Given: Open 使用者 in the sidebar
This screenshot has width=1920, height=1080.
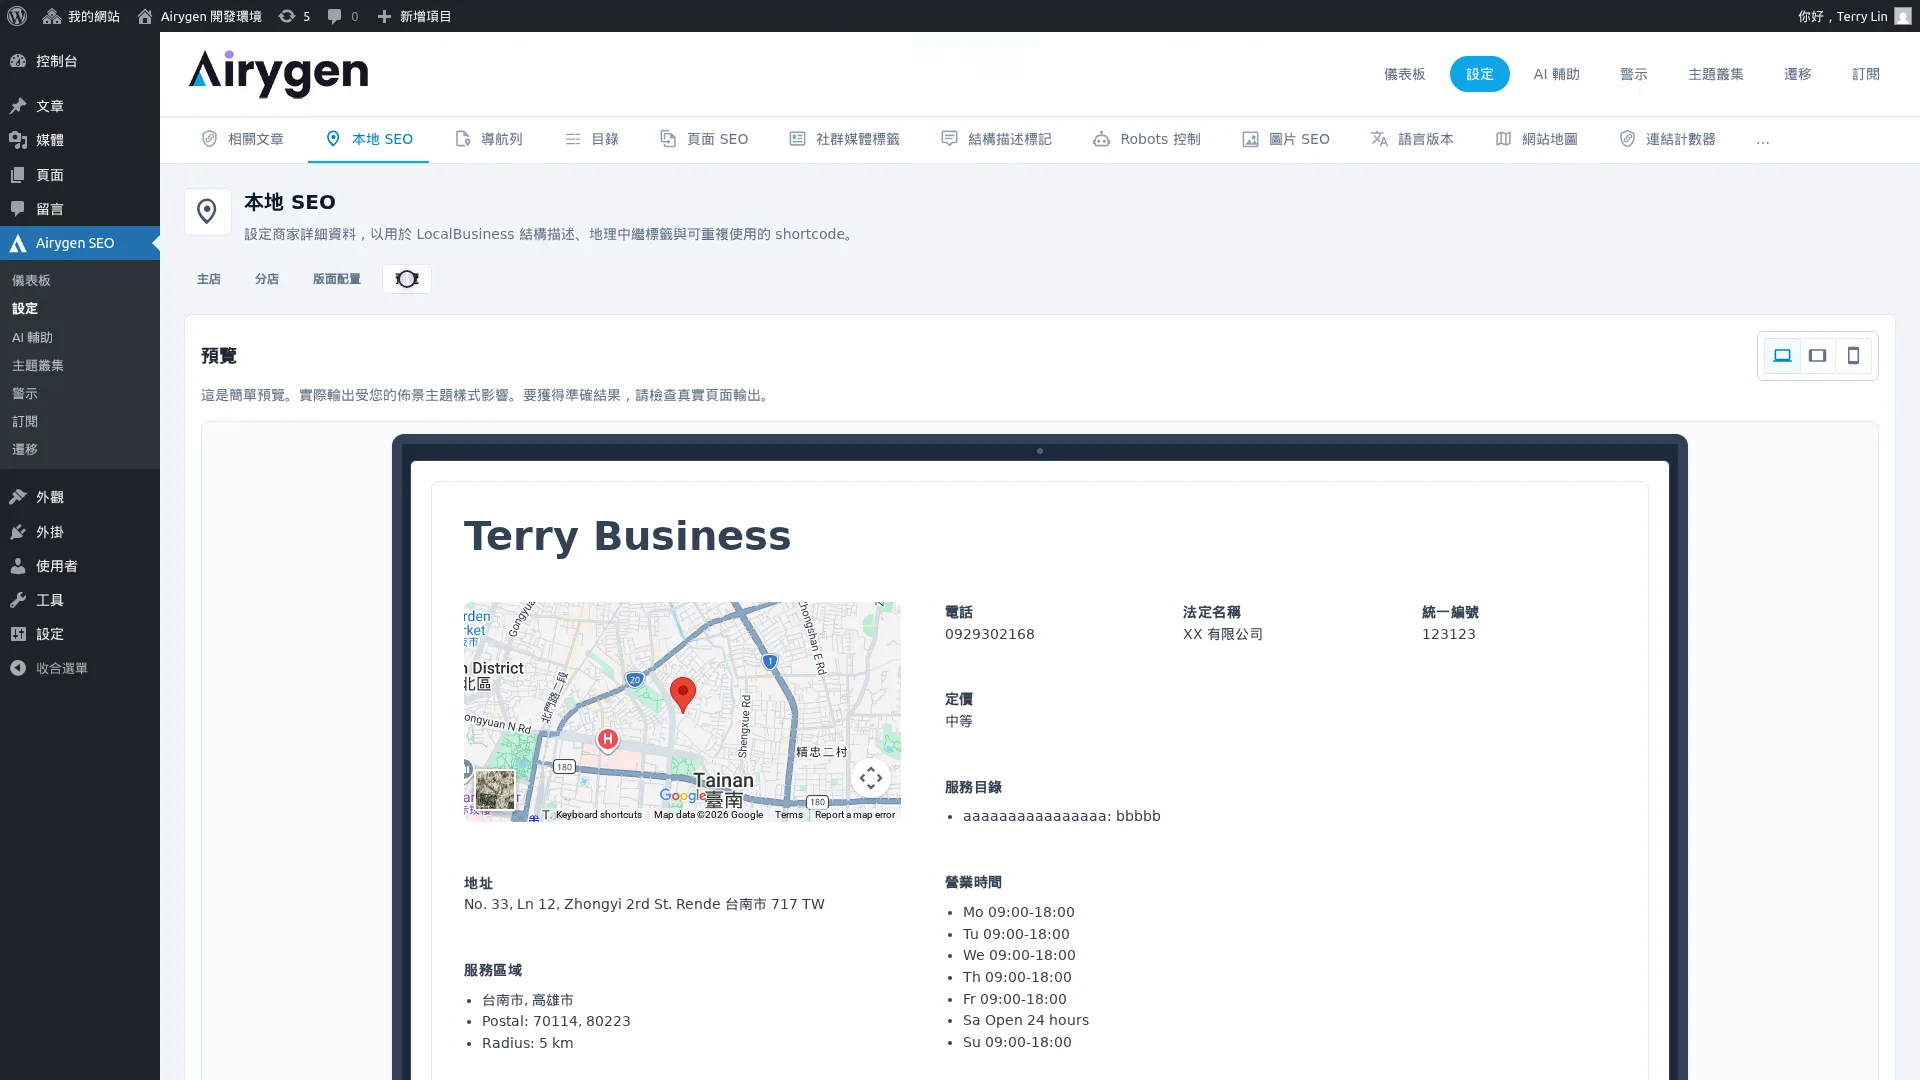Looking at the screenshot, I should click(x=80, y=566).
